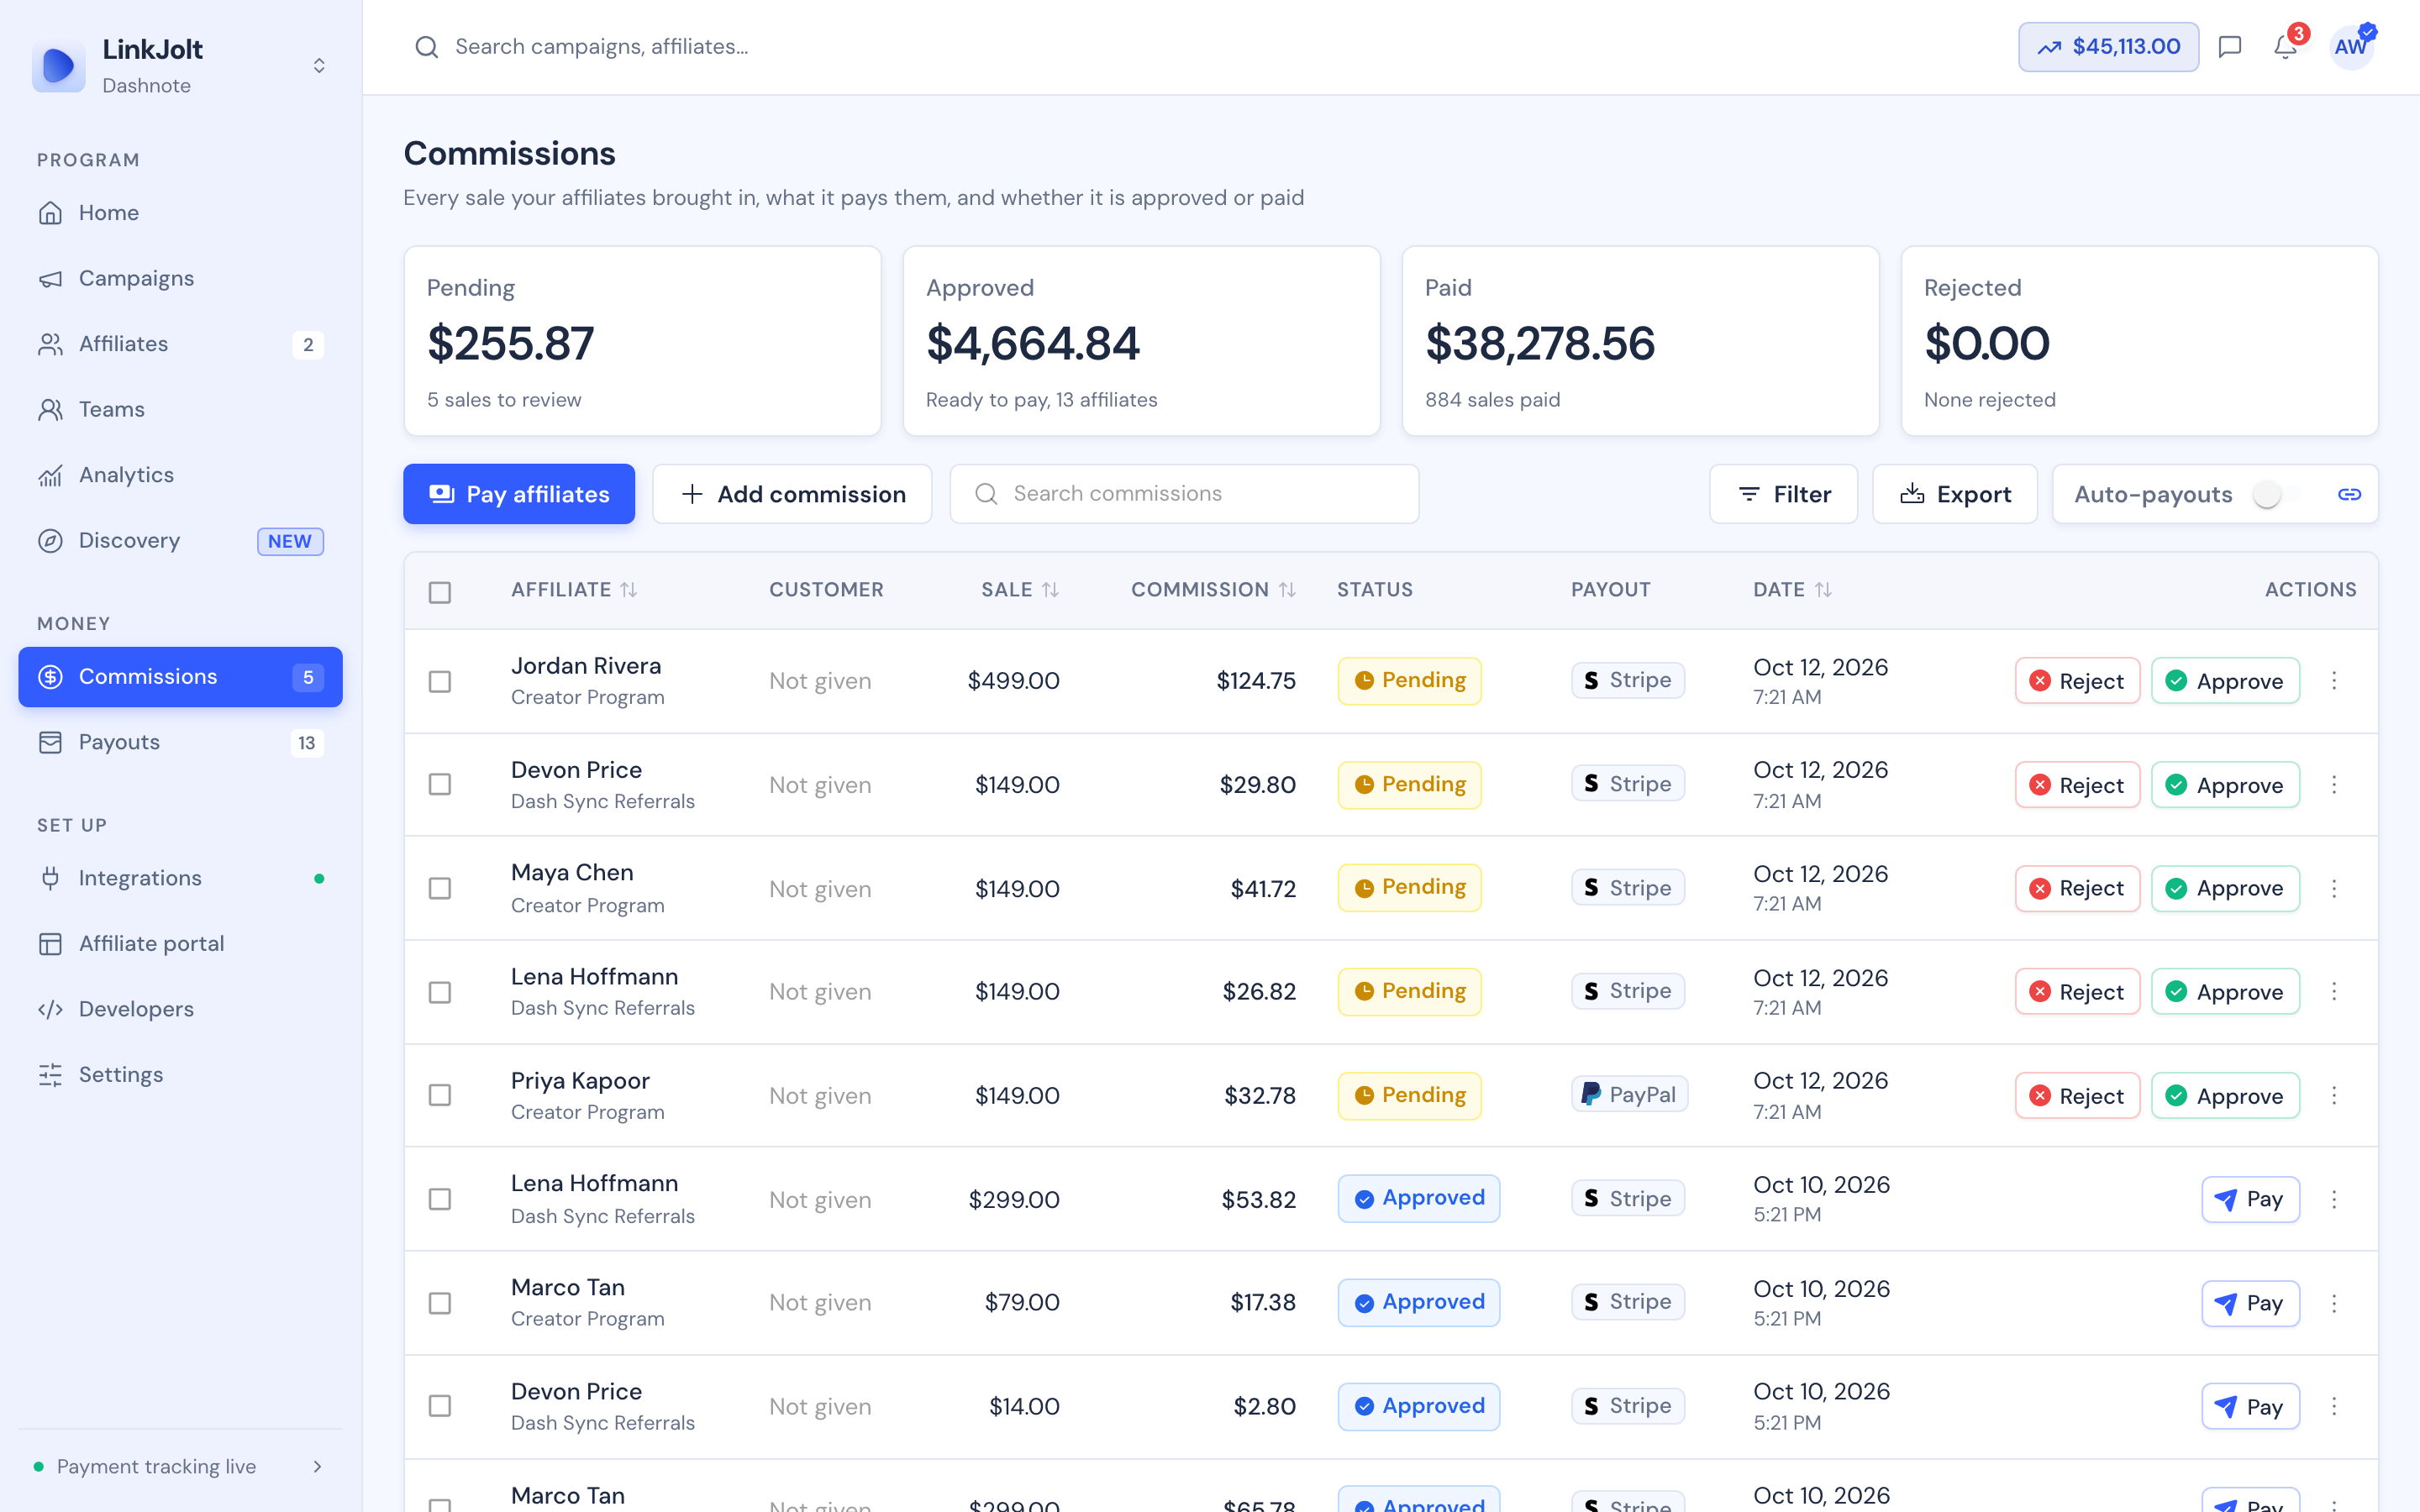The width and height of the screenshot is (2420, 1512).
Task: Click the Search campaigns, affiliates field
Action: tap(601, 47)
